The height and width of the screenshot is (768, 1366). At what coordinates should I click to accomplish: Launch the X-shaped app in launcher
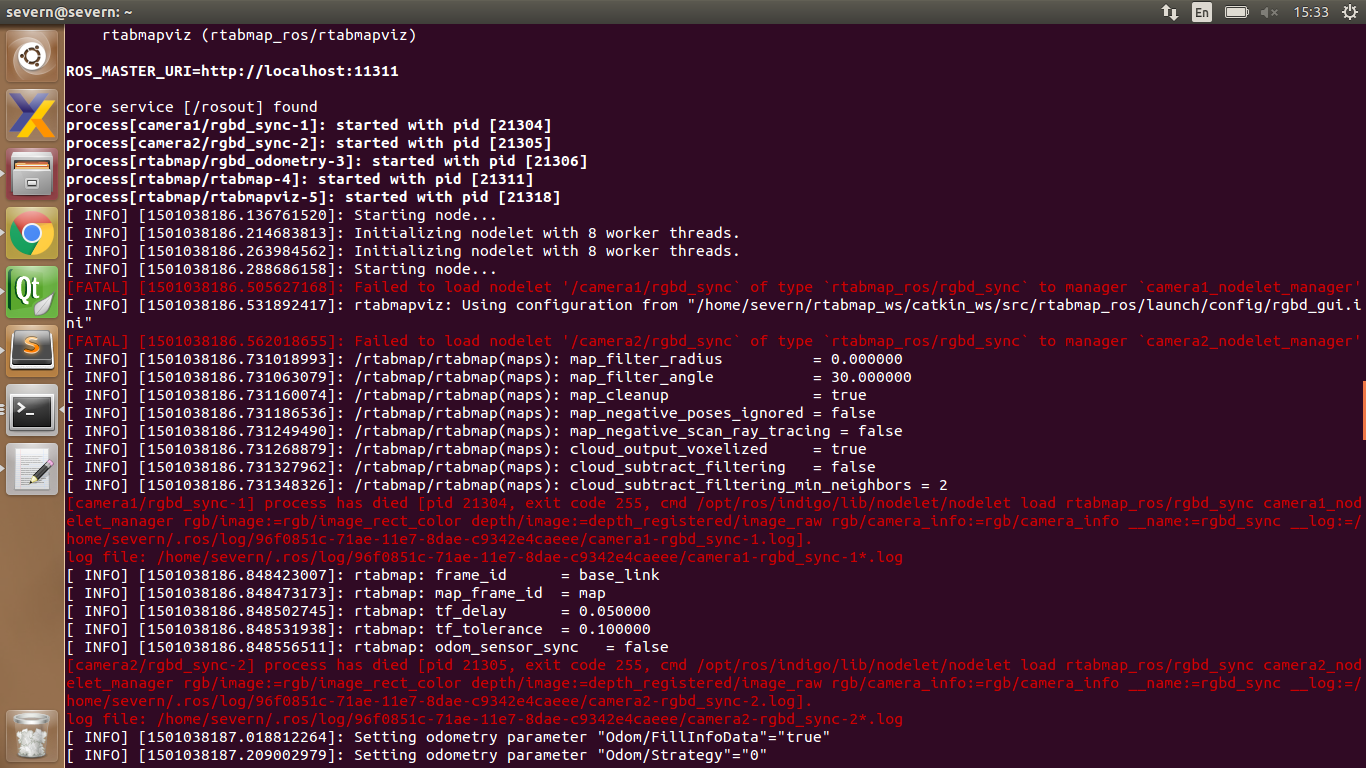point(32,115)
